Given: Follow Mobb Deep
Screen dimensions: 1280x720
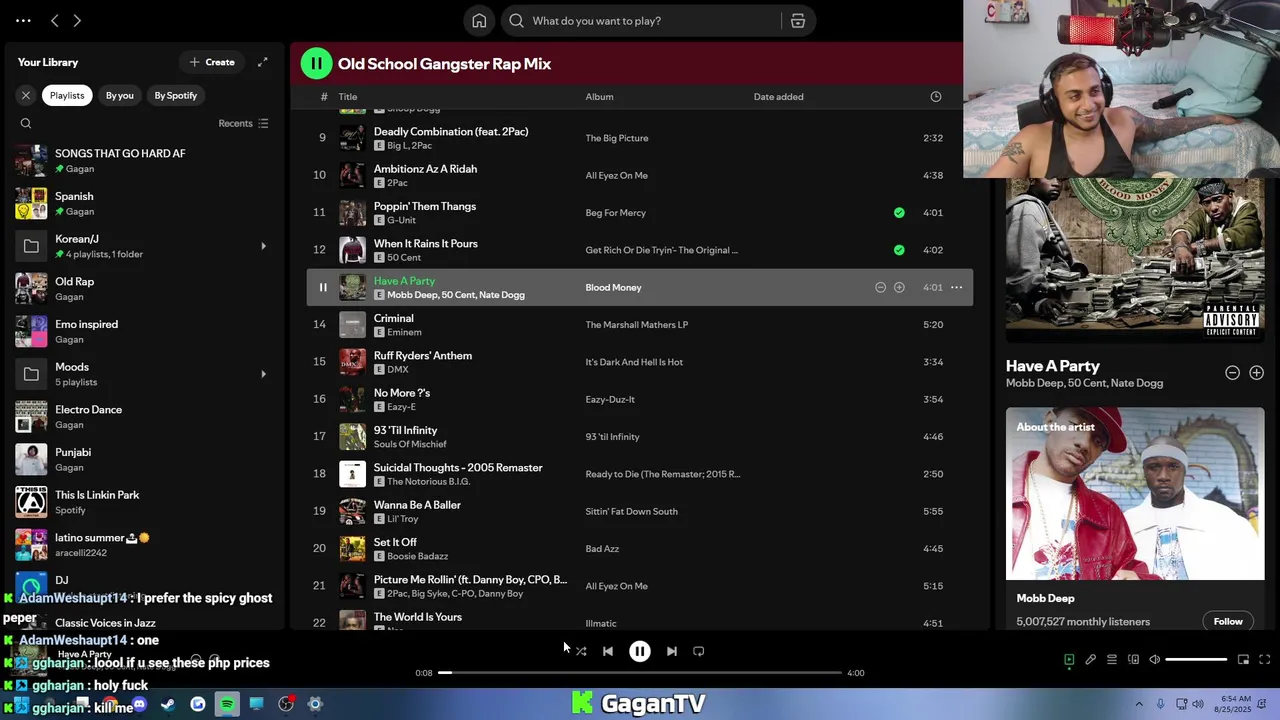Looking at the screenshot, I should [x=1228, y=621].
